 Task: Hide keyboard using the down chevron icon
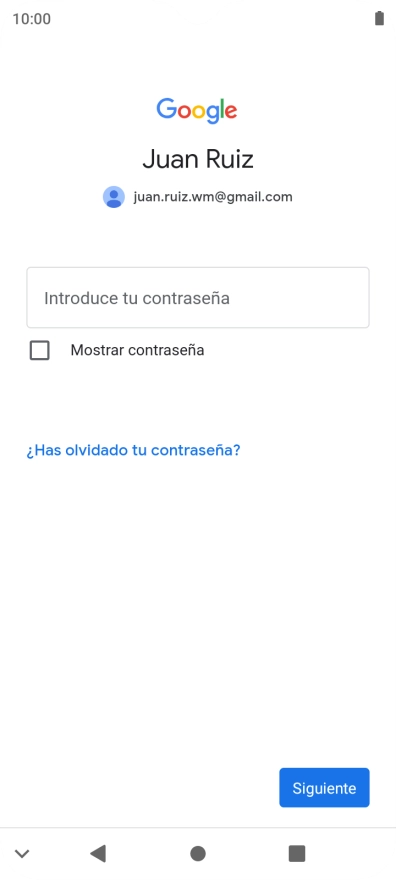point(22,854)
